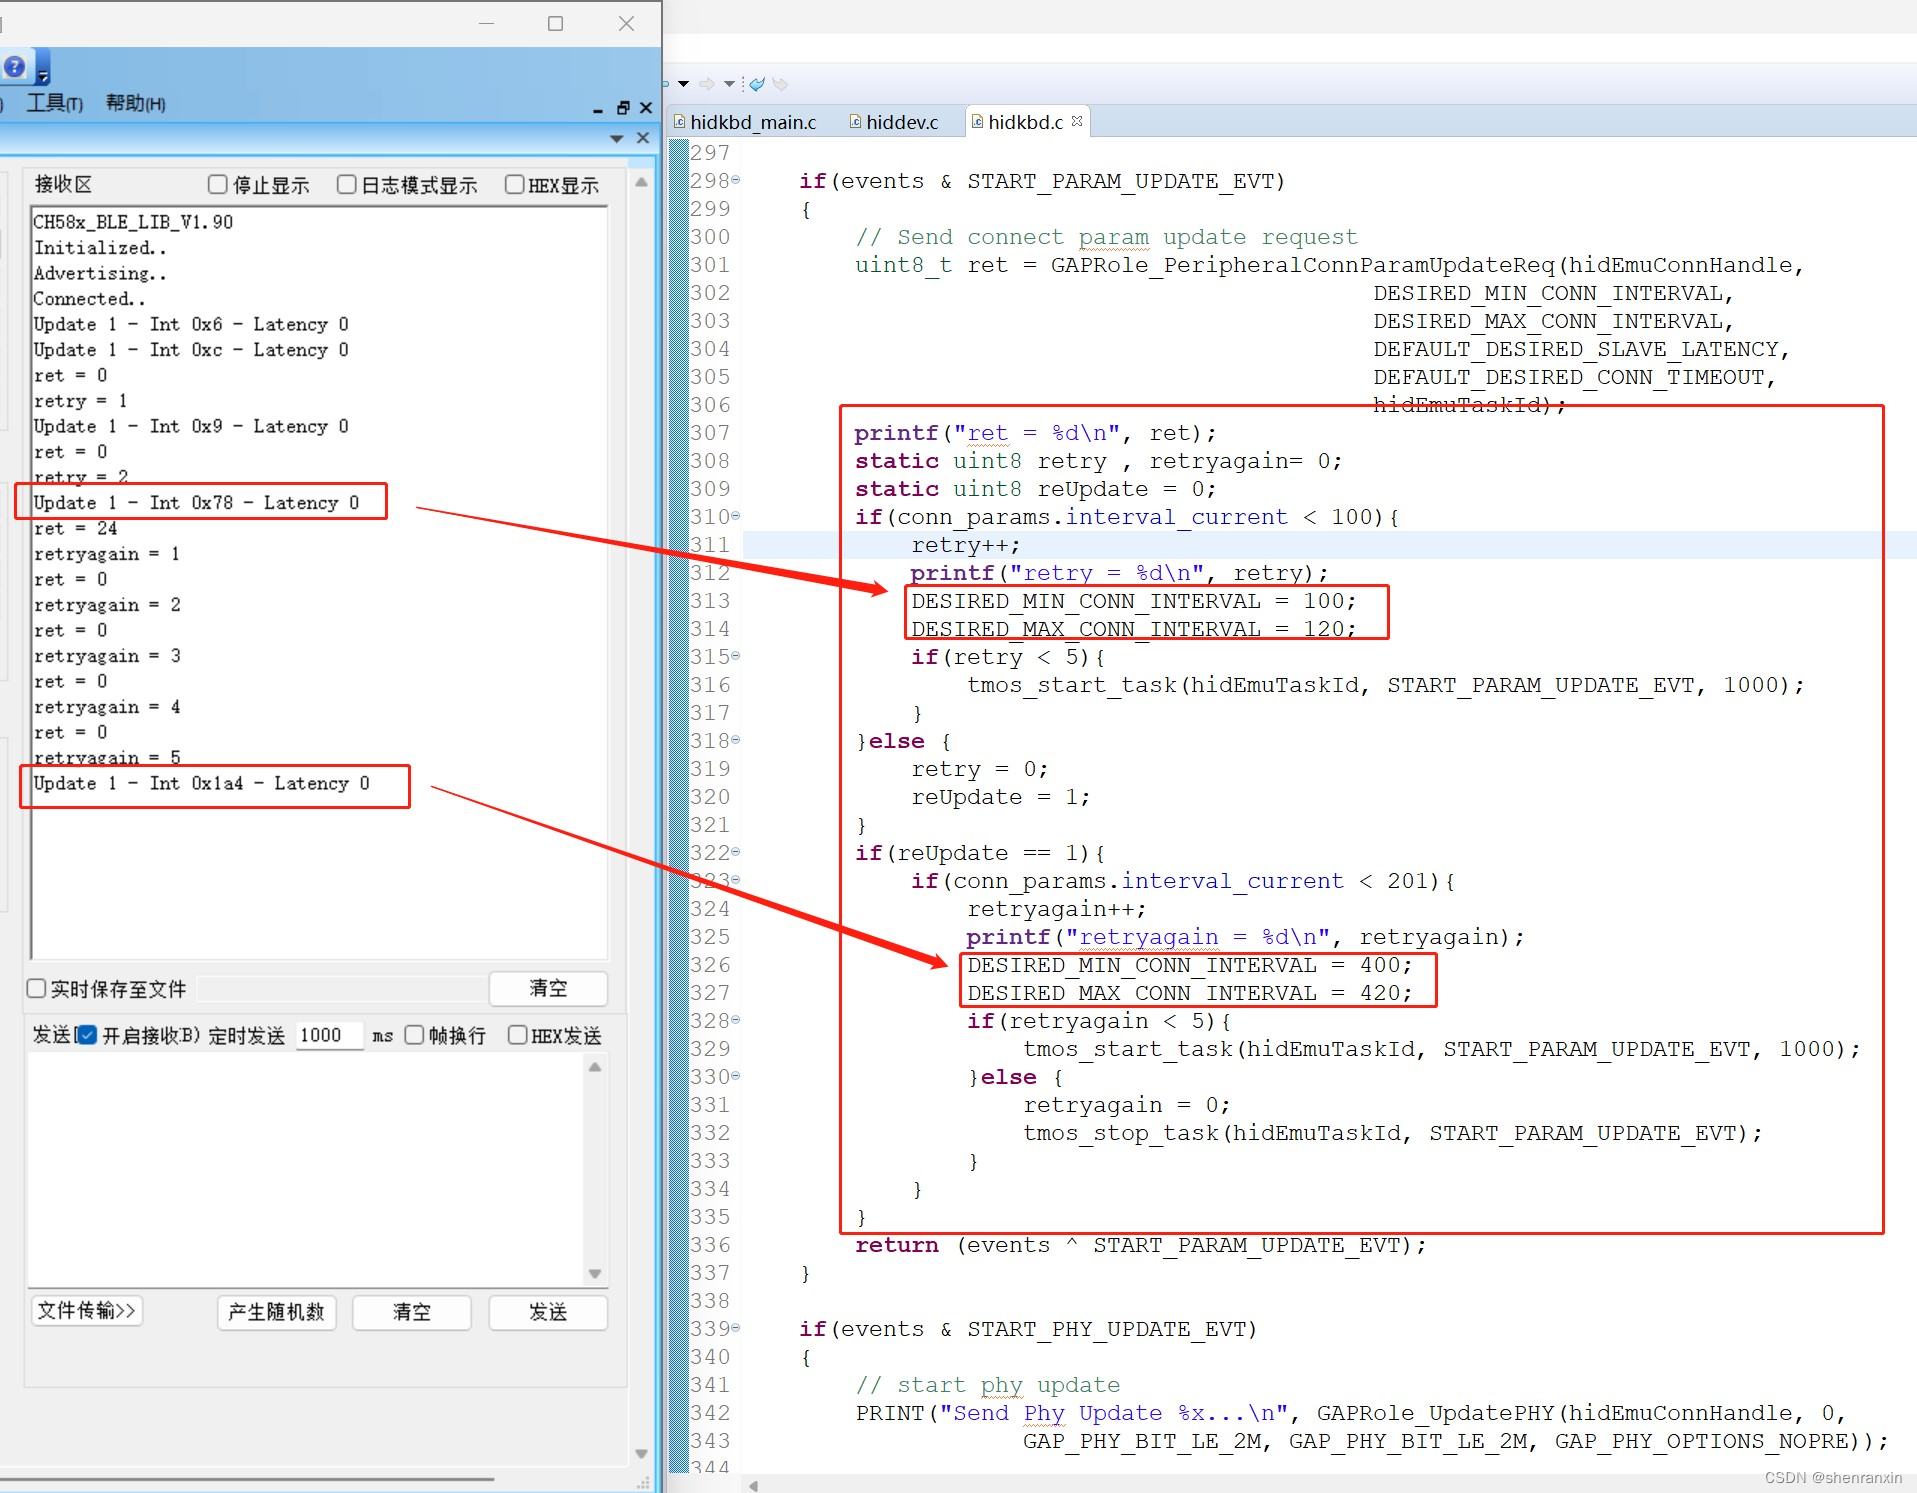Switch to the hidkbd_main.c tab
This screenshot has height=1493, width=1917.
[x=745, y=122]
